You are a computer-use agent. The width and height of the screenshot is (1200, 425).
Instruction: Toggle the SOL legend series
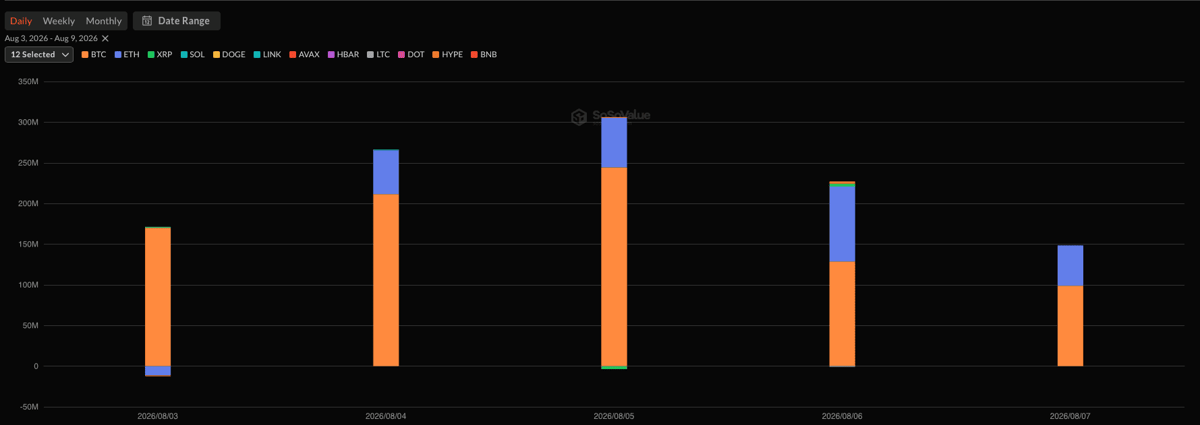point(193,55)
